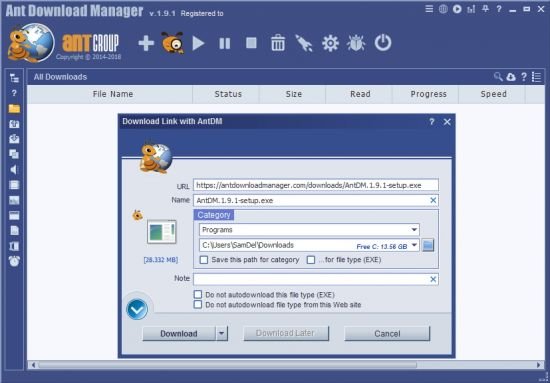Click the dialog's question mark help button

click(x=432, y=122)
